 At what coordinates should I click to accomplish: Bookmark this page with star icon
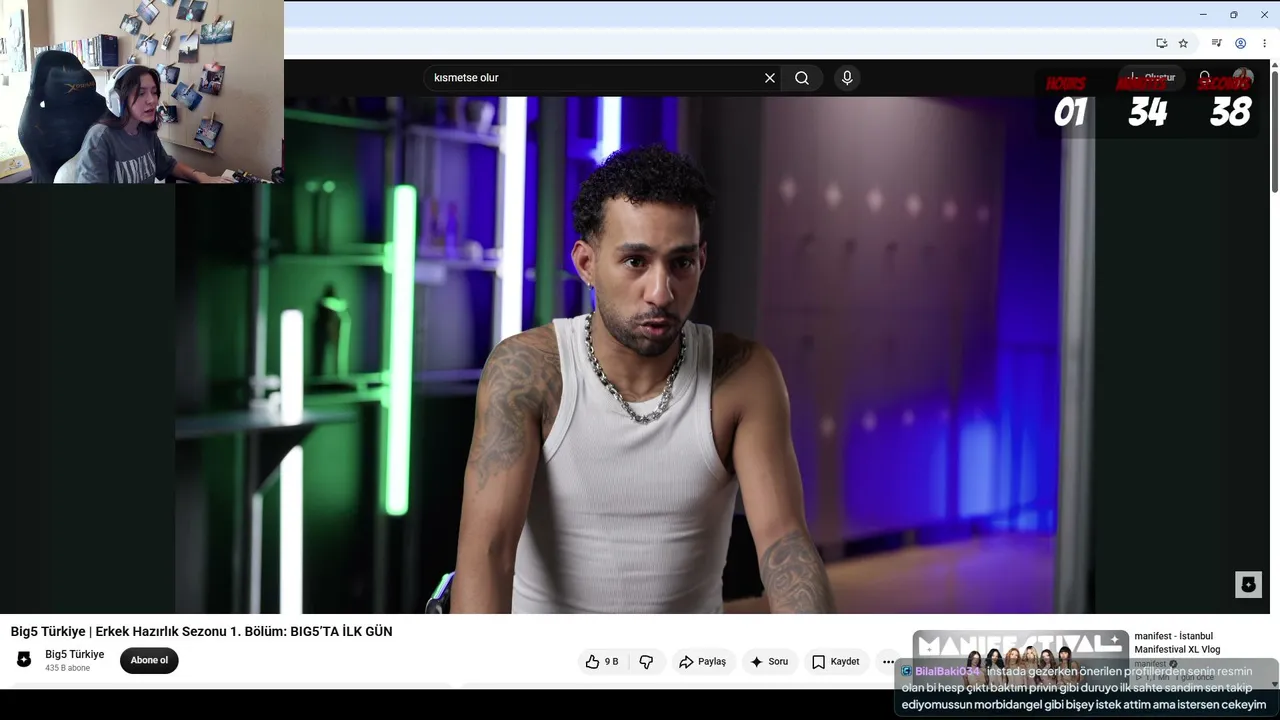pos(1183,43)
